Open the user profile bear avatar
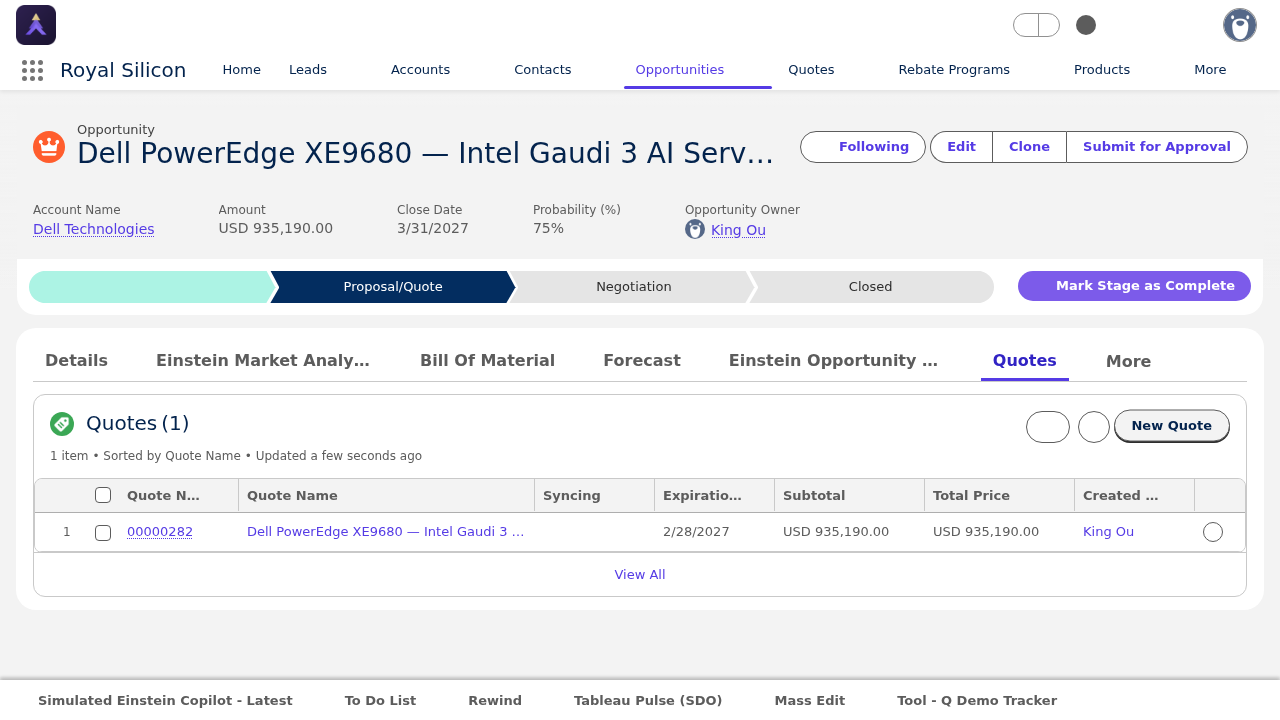The width and height of the screenshot is (1280, 720). pos(1240,25)
